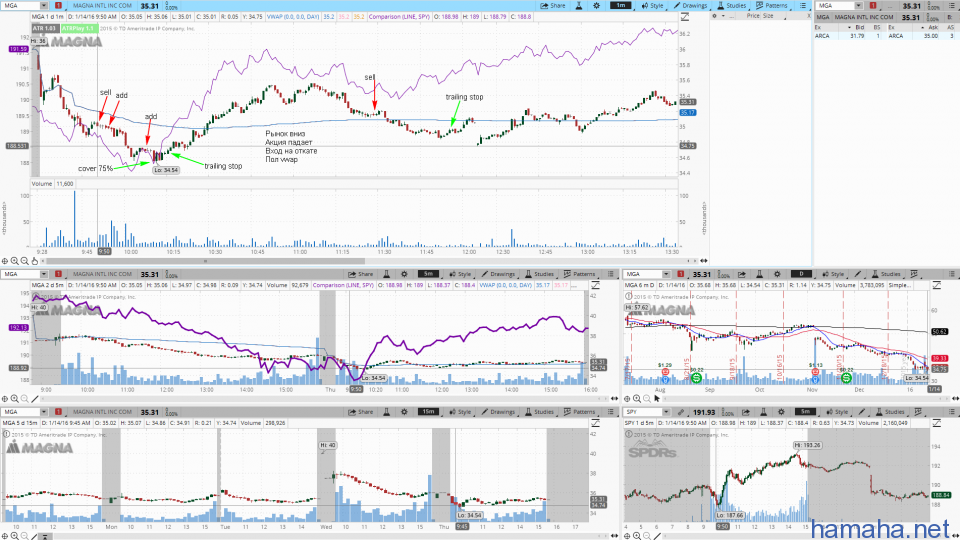
Task: Click Share button on the 1m chart
Action: tap(553, 6)
